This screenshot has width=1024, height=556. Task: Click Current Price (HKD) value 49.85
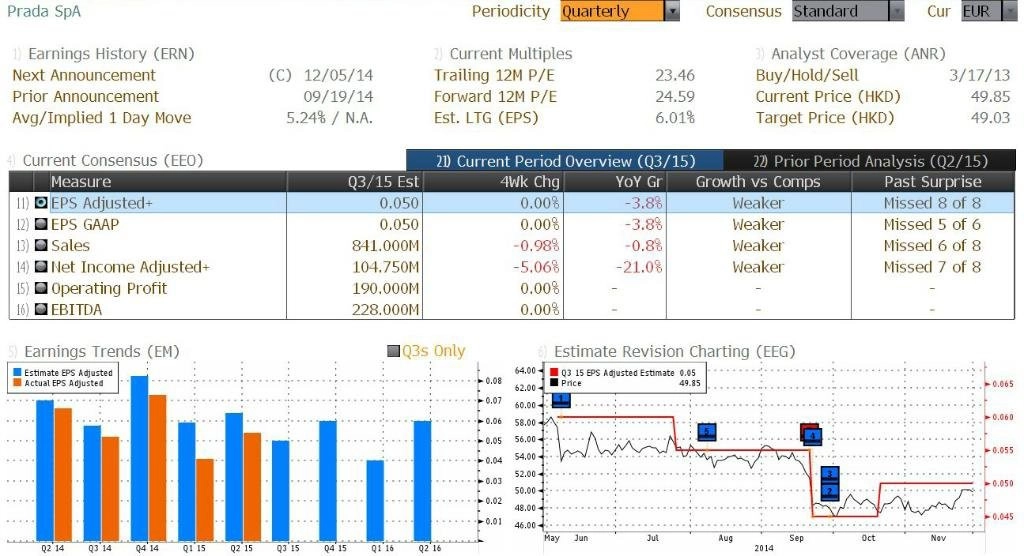point(991,97)
